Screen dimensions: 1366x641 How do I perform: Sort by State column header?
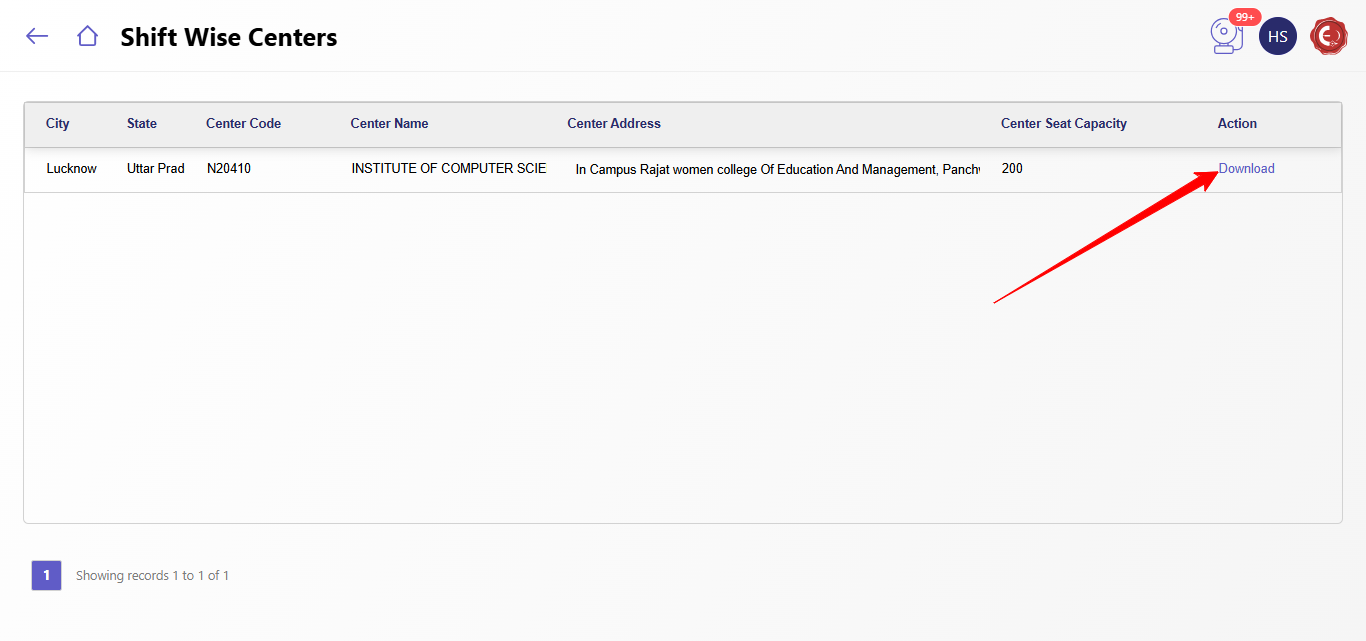[142, 124]
